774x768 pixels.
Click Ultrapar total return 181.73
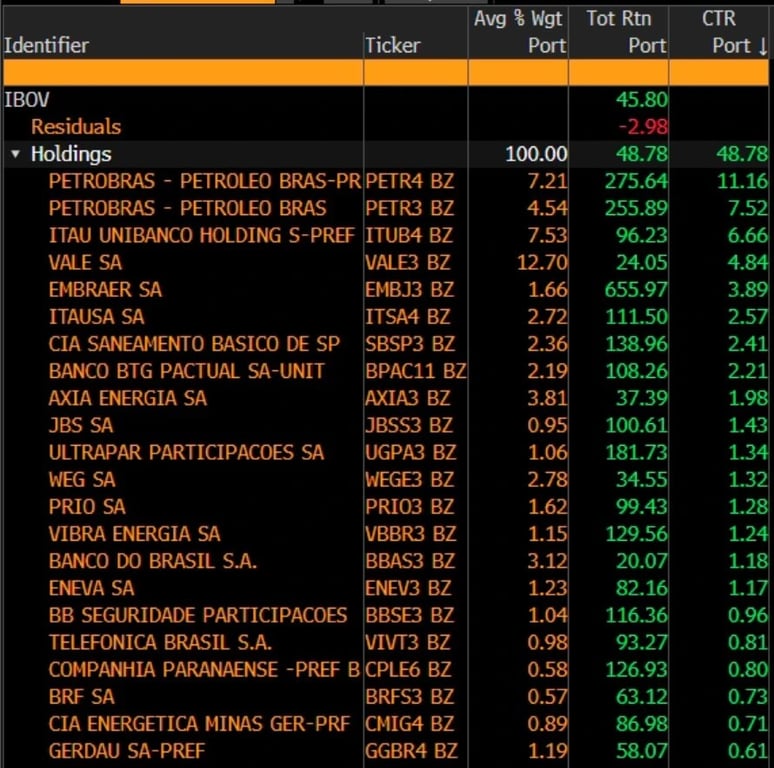636,453
